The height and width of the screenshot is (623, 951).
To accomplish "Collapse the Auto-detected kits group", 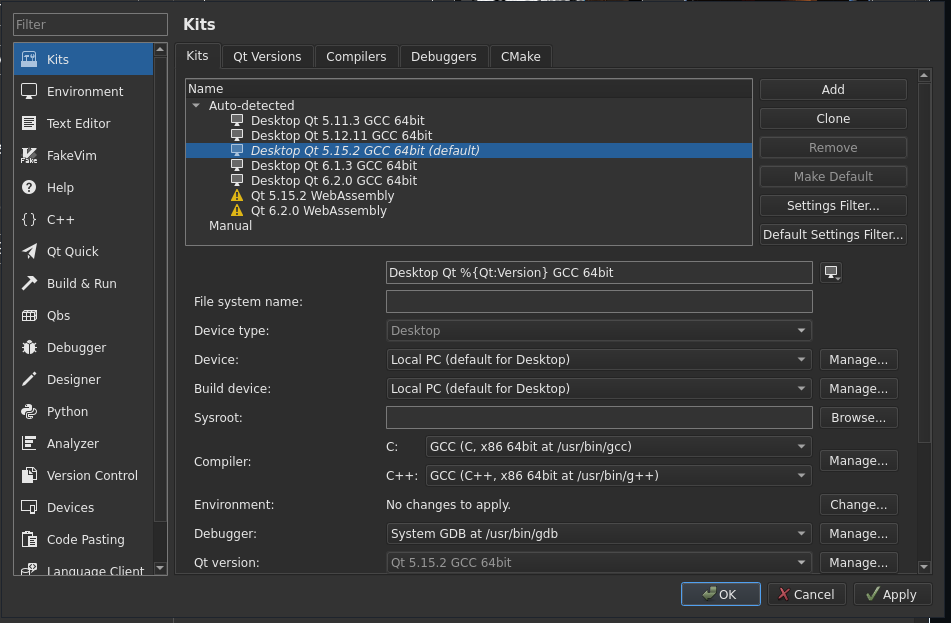I will tap(196, 104).
